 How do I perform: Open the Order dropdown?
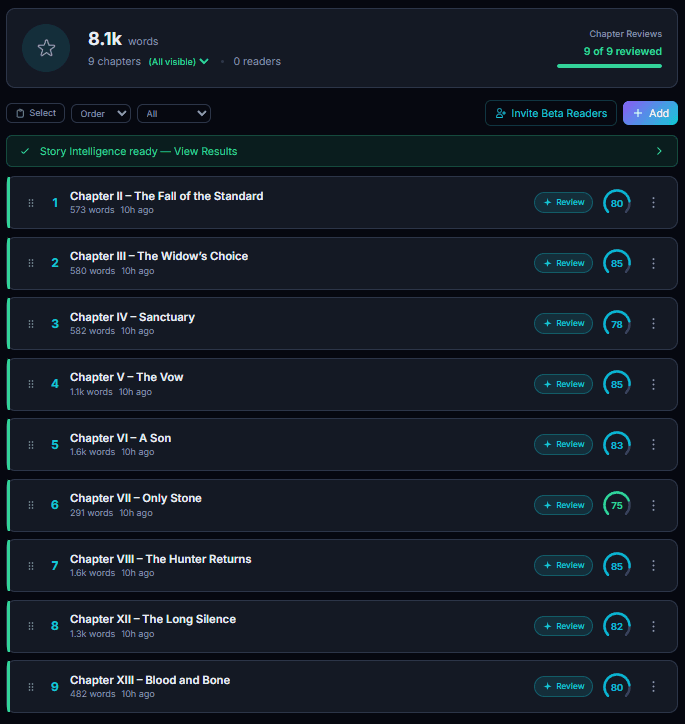pyautogui.click(x=100, y=114)
